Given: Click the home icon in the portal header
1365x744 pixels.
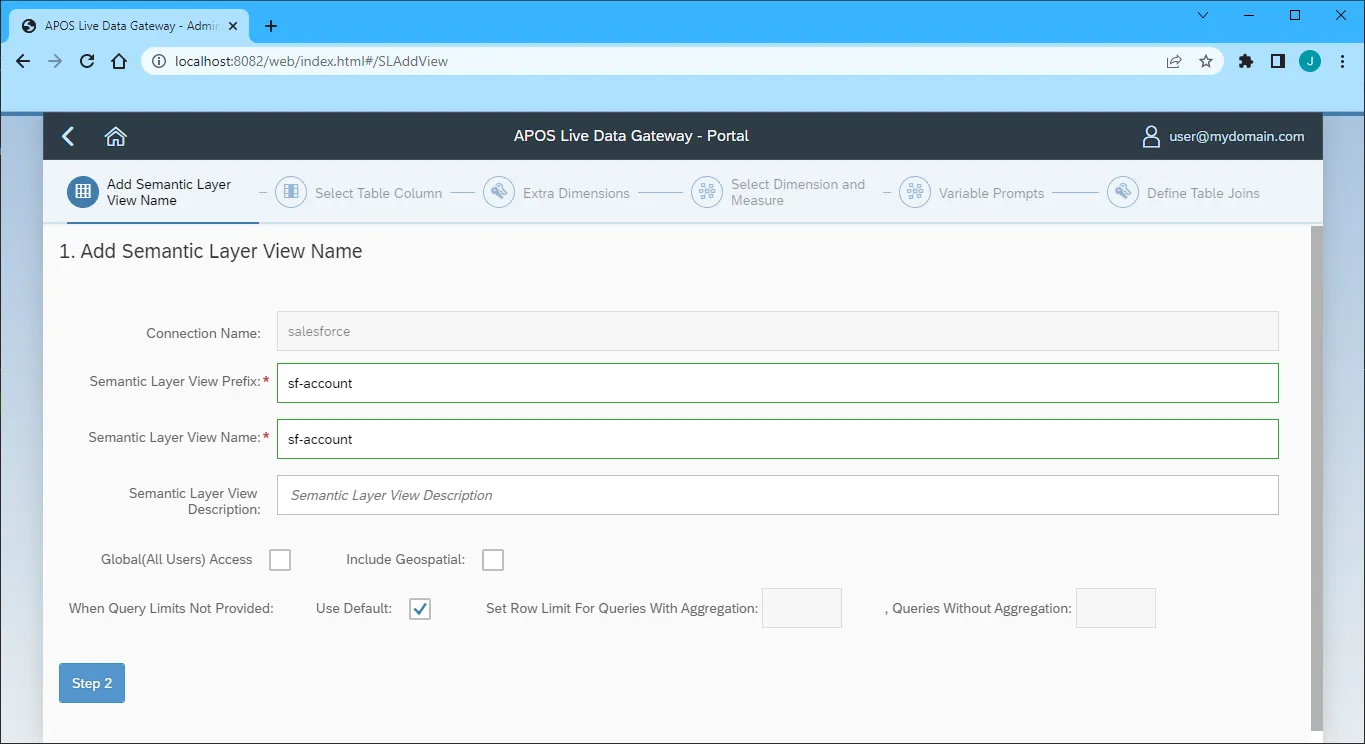Looking at the screenshot, I should (x=115, y=136).
